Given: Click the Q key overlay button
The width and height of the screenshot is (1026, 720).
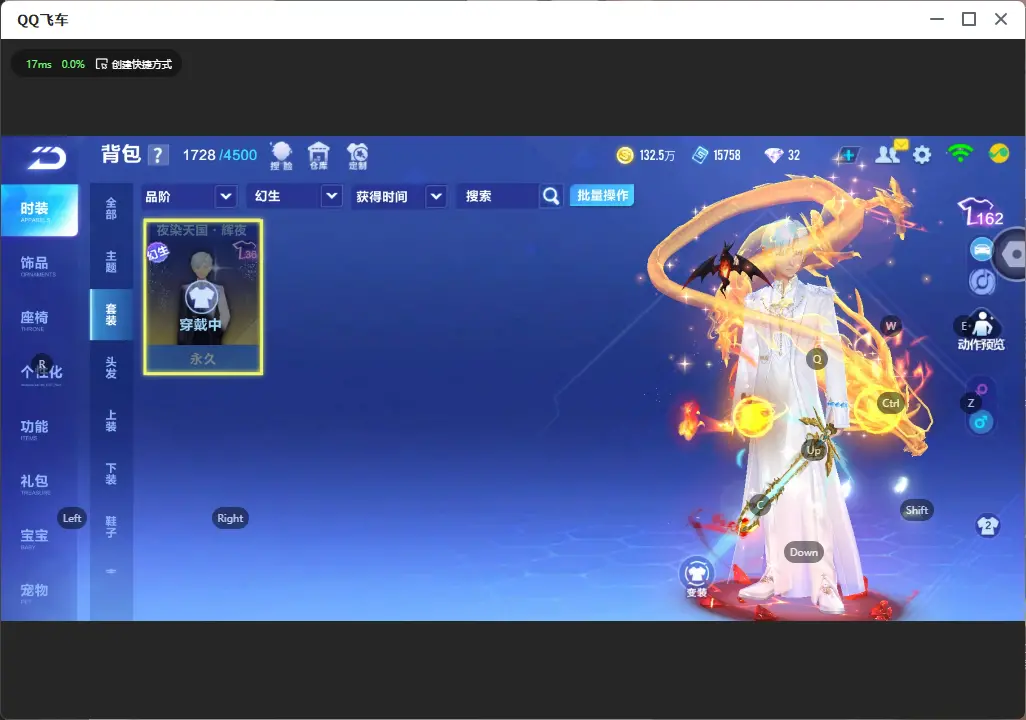Looking at the screenshot, I should click(x=817, y=359).
